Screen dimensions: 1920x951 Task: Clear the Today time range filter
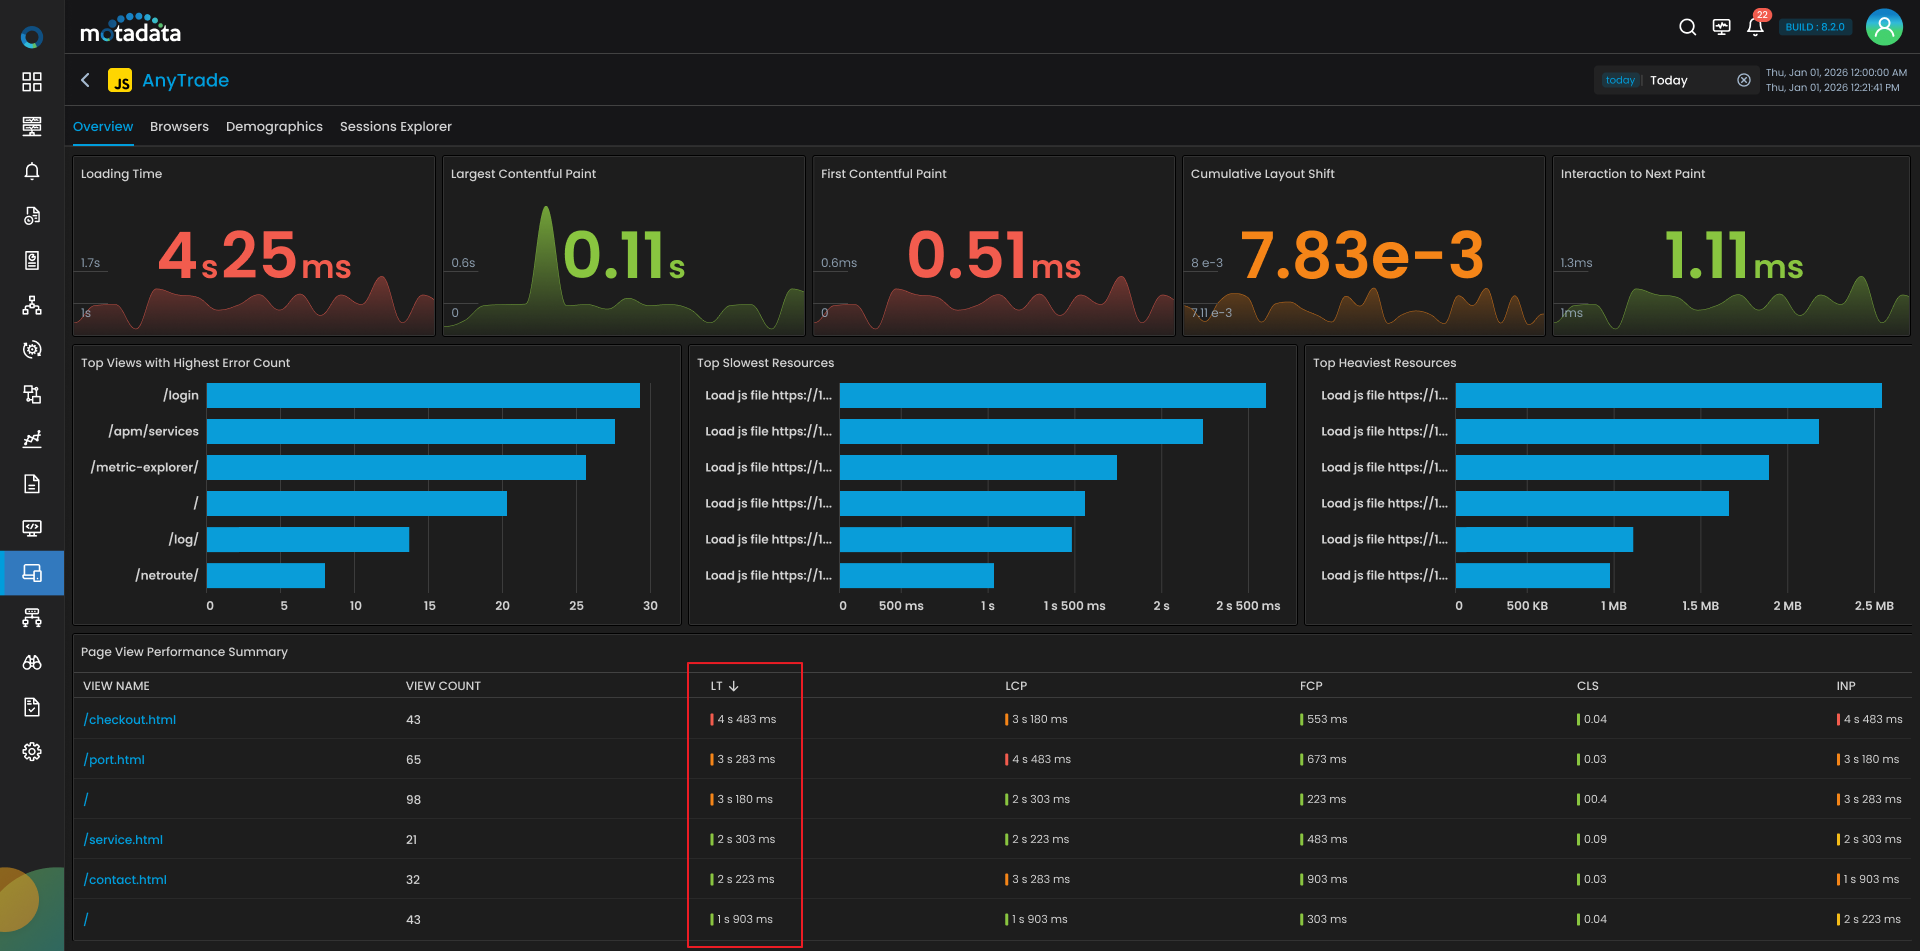tap(1743, 80)
